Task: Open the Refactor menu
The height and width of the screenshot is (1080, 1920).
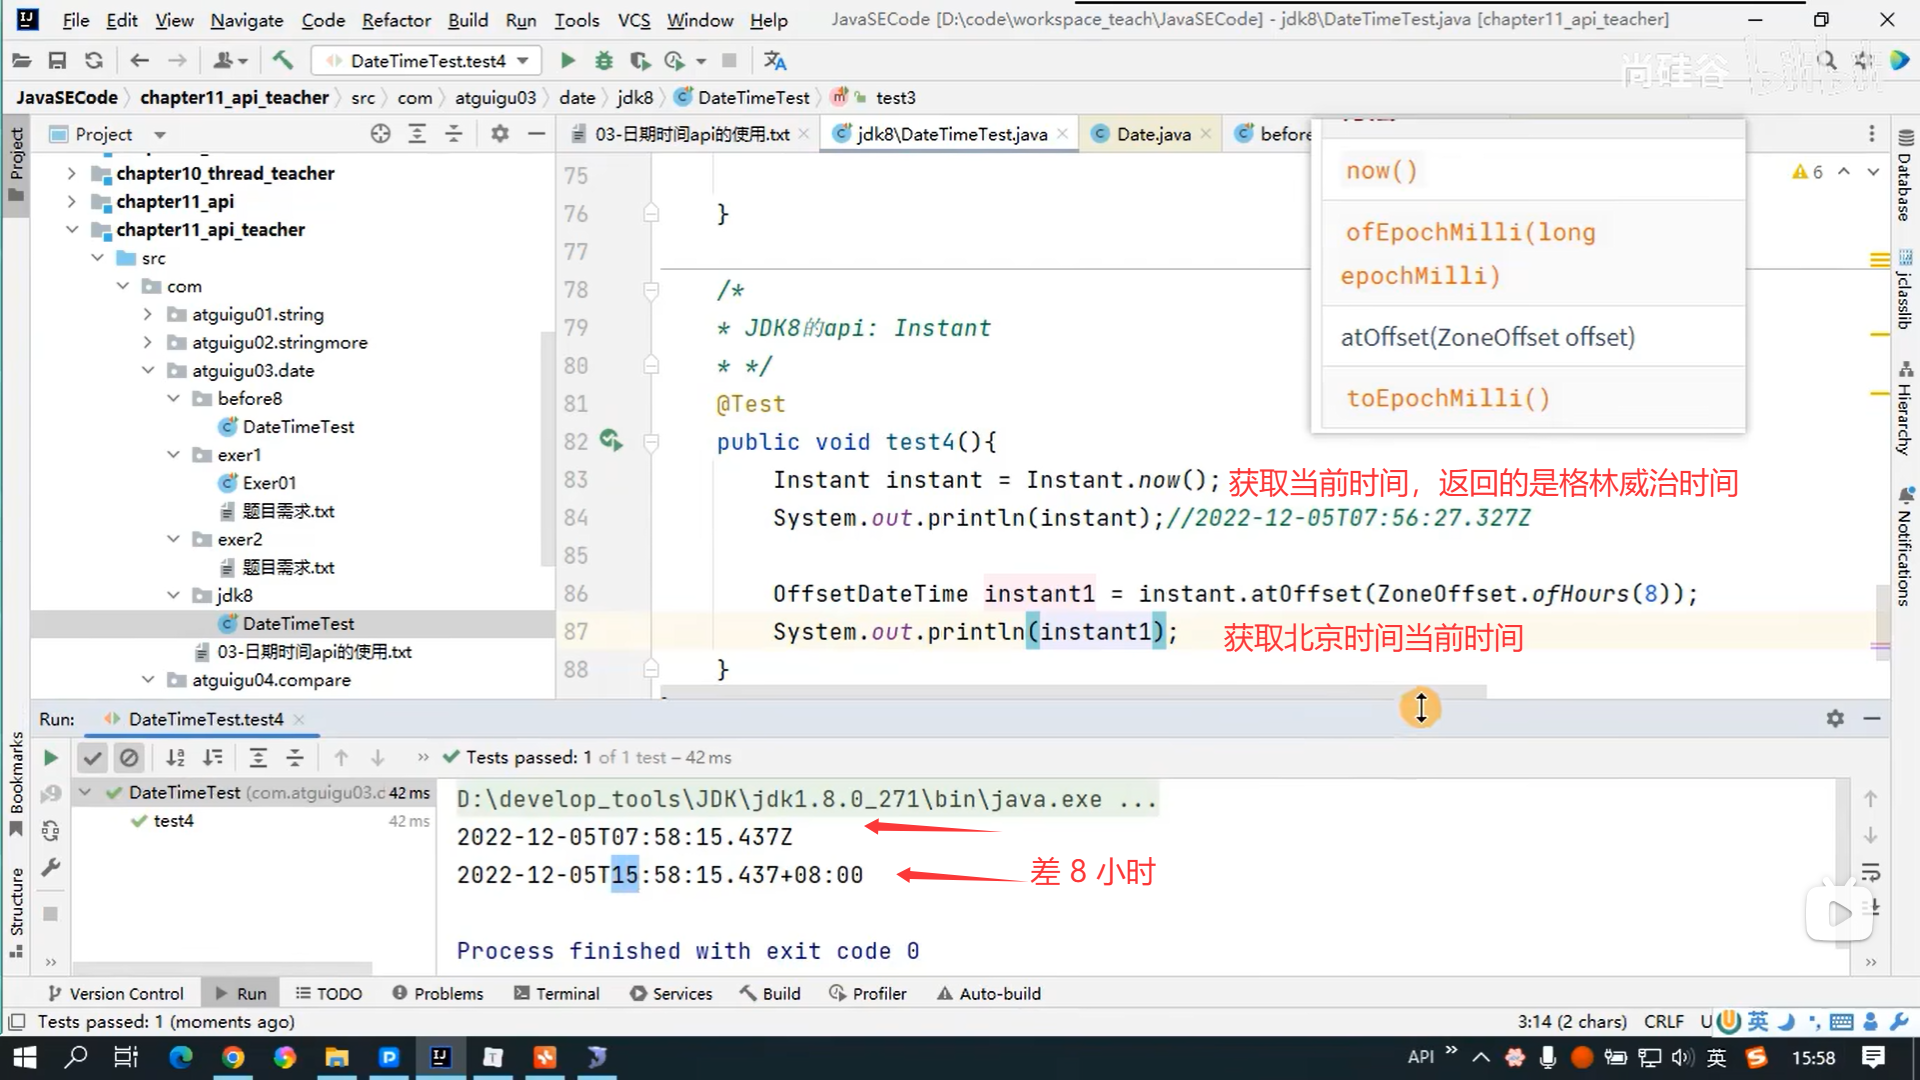Action: pos(396,20)
